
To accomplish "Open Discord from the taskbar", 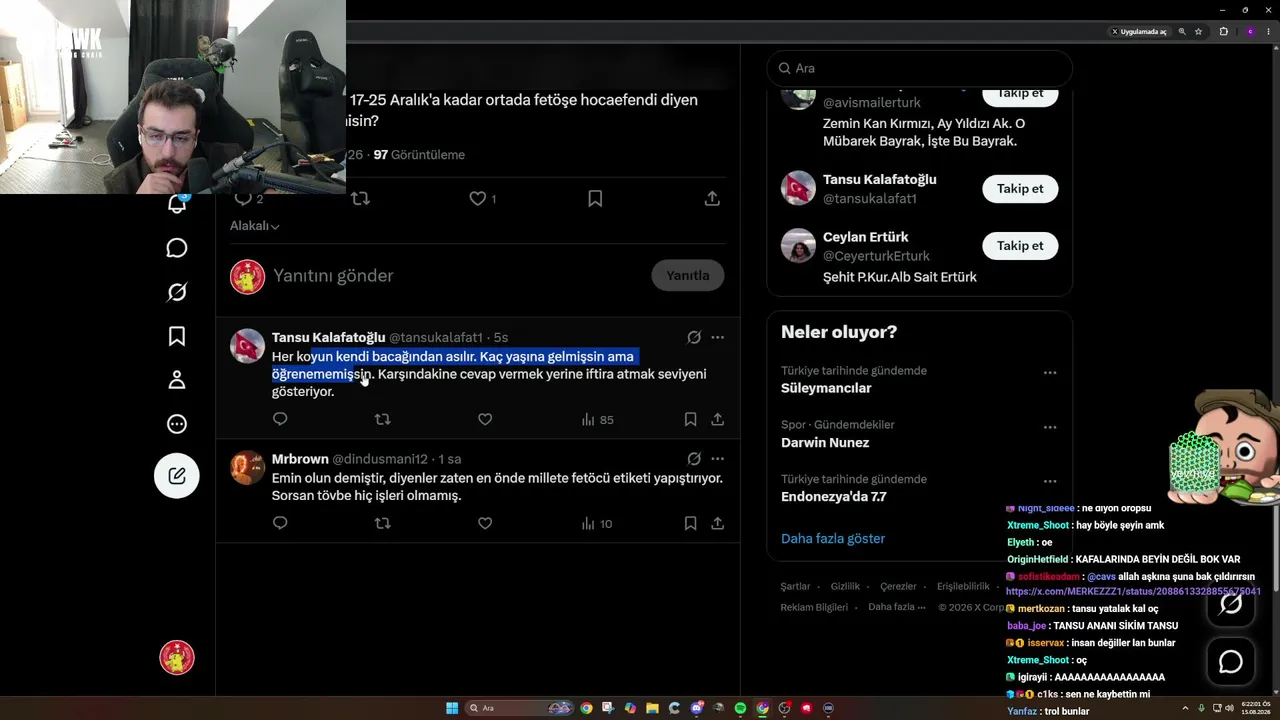I will [x=696, y=708].
